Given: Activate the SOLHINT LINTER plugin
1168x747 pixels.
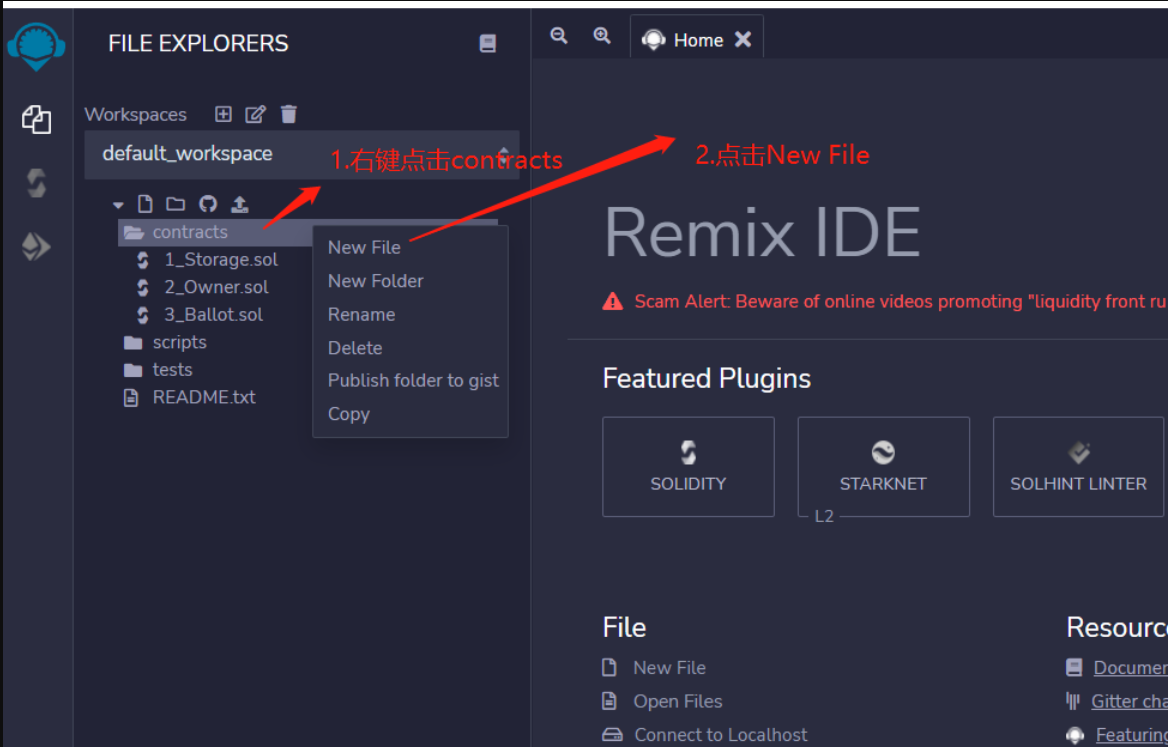Looking at the screenshot, I should point(1078,467).
